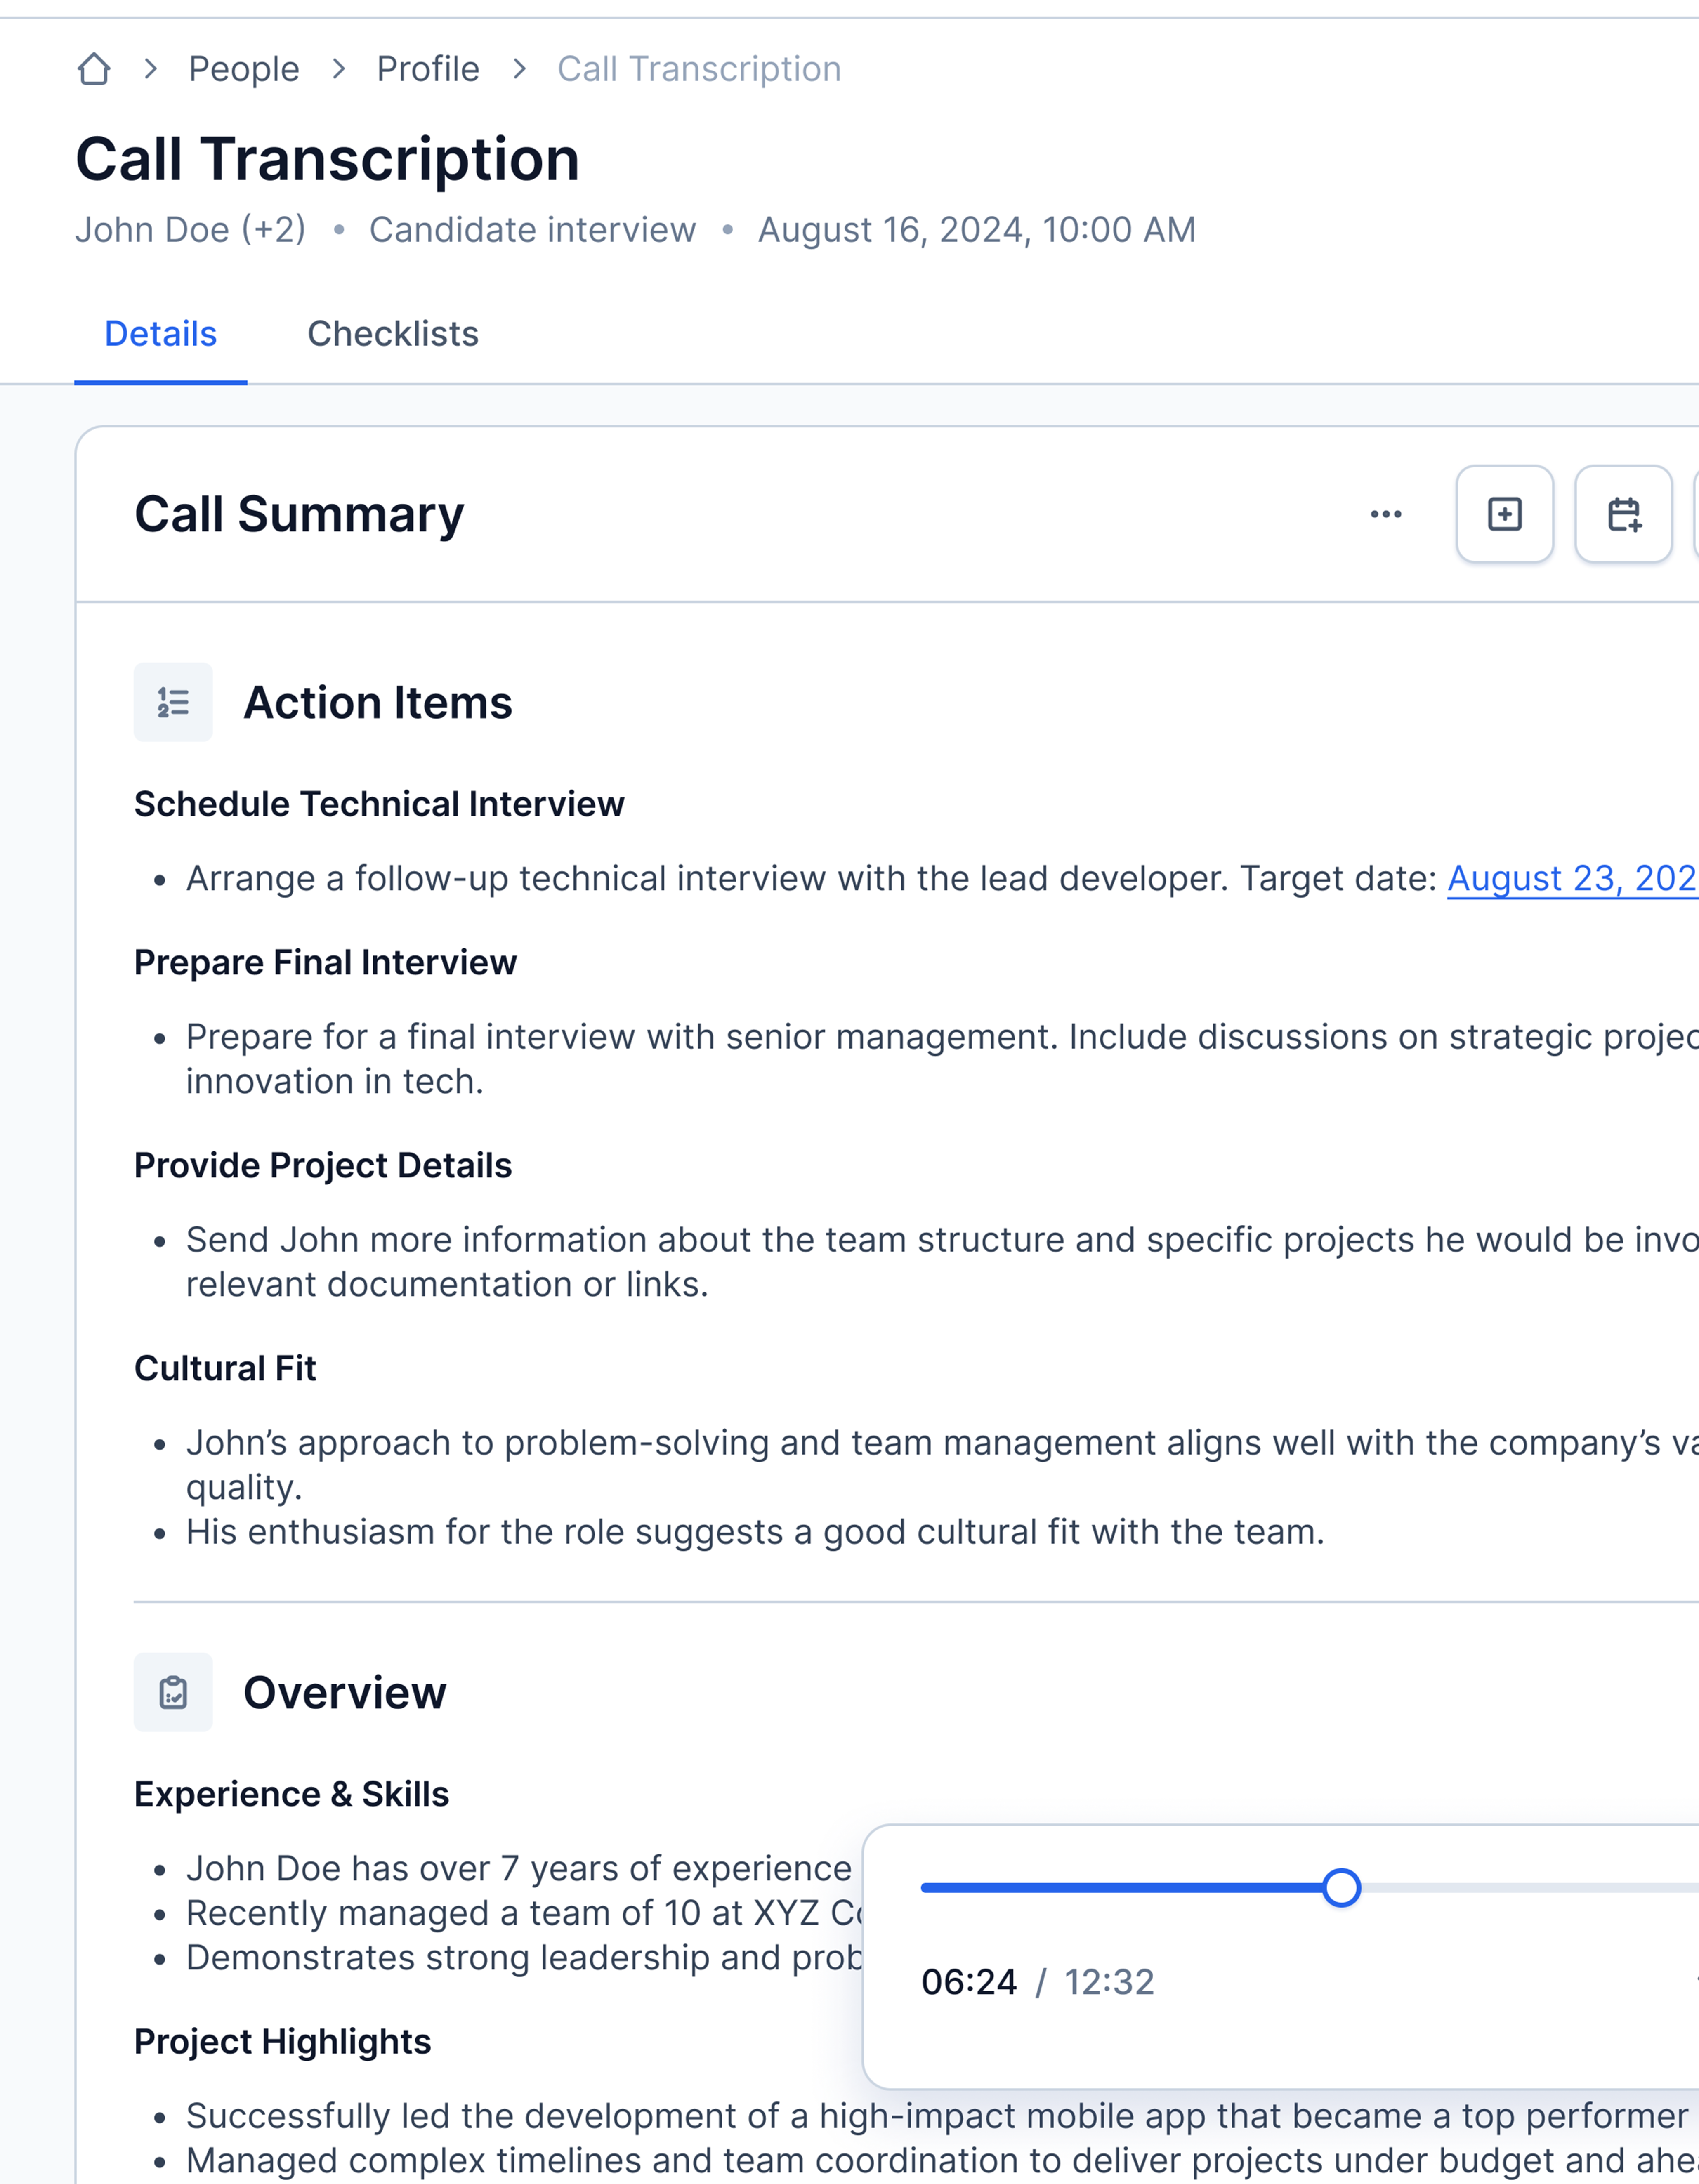The height and width of the screenshot is (2184, 1699).
Task: Click the Schedule Technical Interview heading
Action: (x=379, y=804)
